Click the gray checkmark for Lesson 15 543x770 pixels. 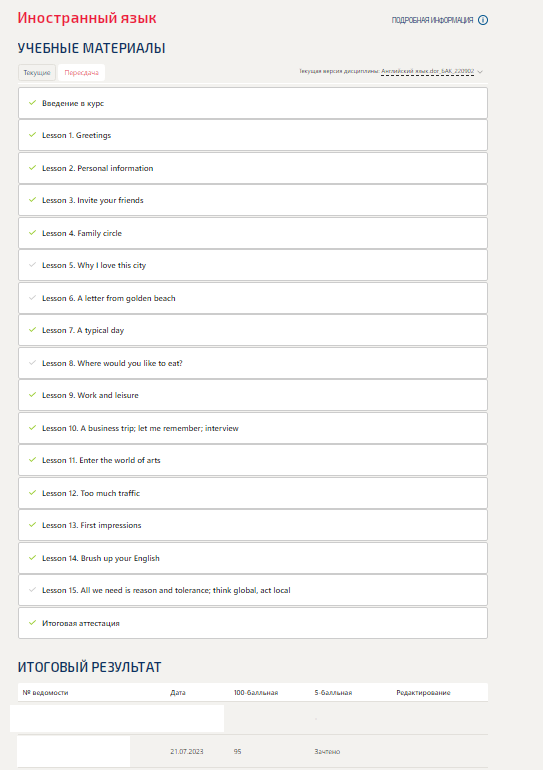32,590
